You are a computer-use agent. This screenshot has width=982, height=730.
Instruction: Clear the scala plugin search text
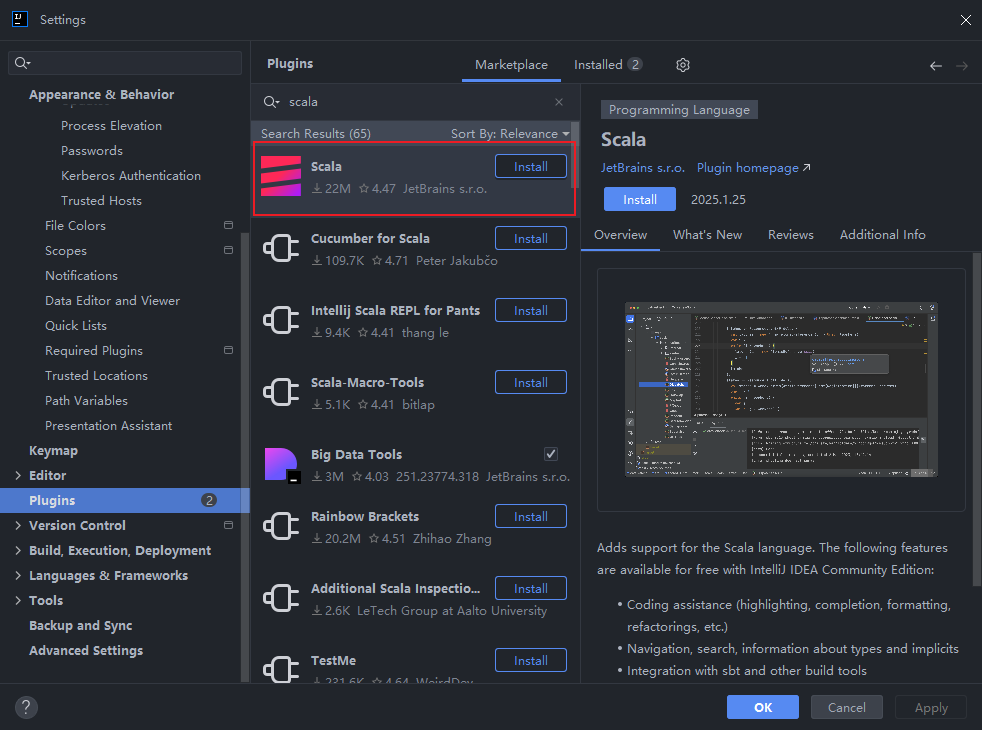(x=559, y=101)
